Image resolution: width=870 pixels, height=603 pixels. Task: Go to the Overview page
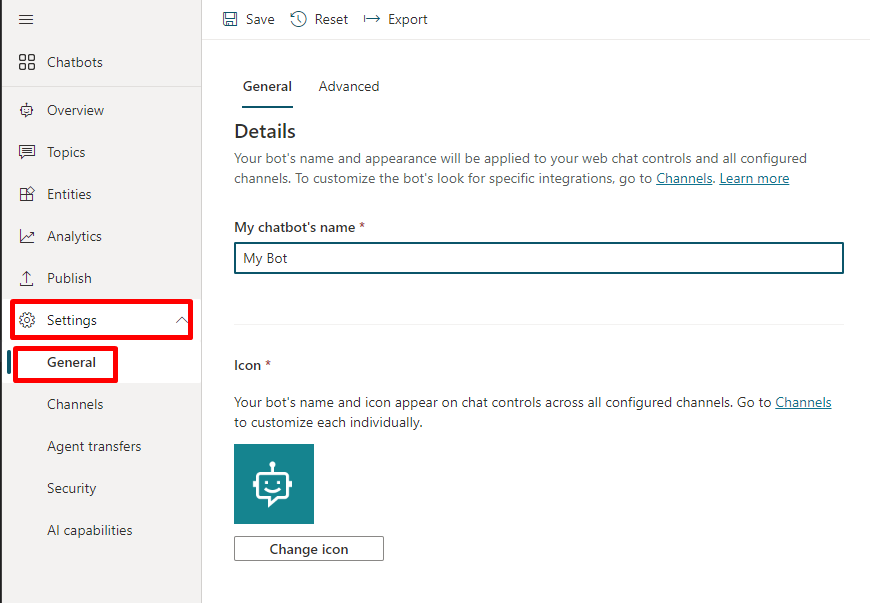pyautogui.click(x=75, y=110)
